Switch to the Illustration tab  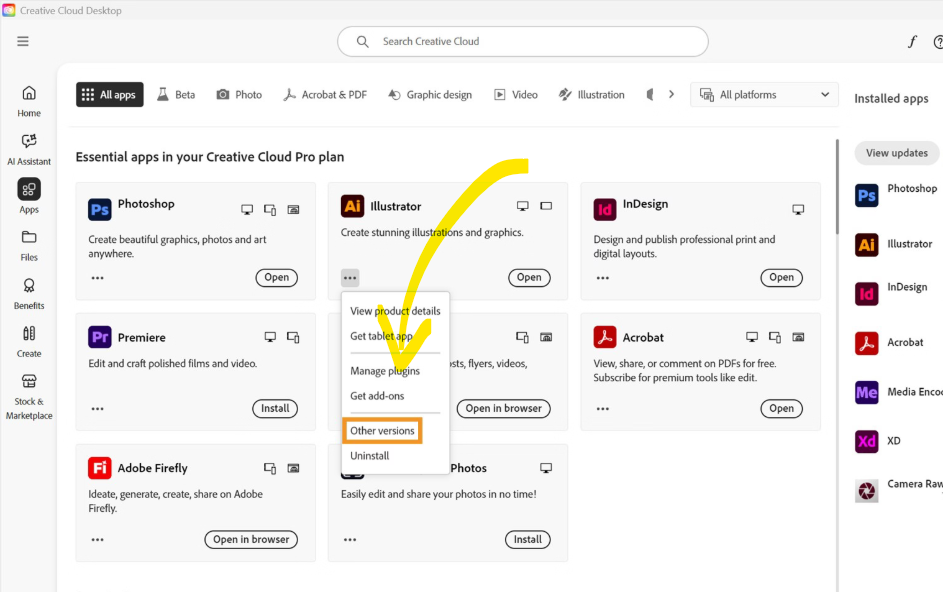[592, 94]
